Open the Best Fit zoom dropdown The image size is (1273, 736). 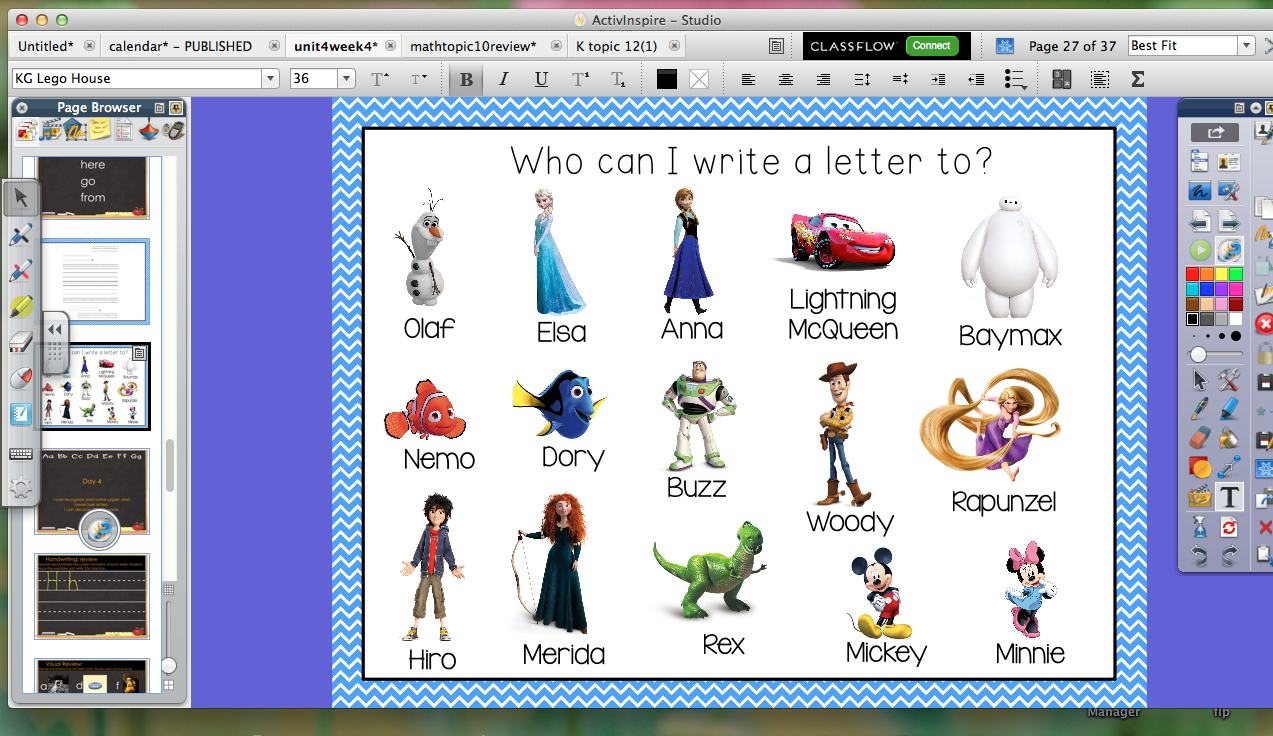[1246, 46]
